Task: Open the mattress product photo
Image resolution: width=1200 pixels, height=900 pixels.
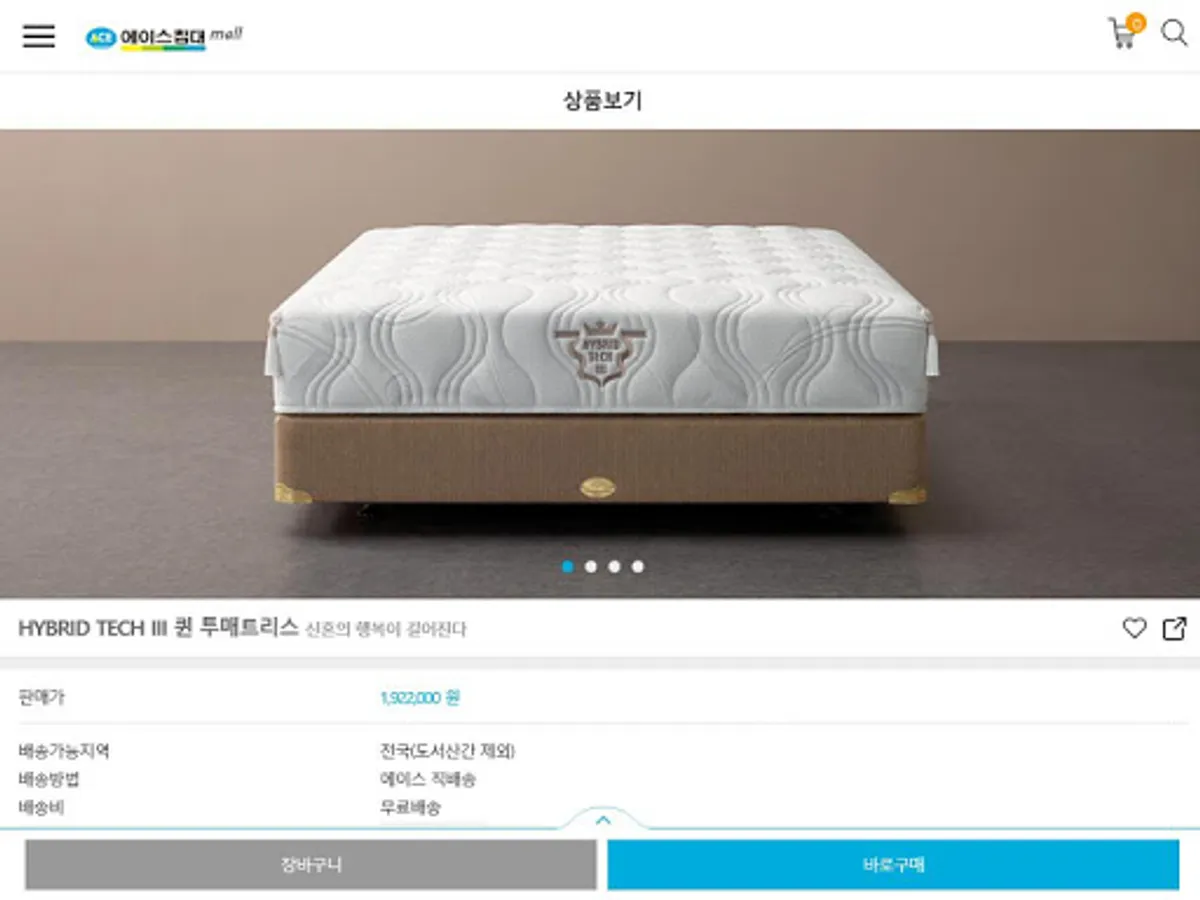Action: pos(600,363)
